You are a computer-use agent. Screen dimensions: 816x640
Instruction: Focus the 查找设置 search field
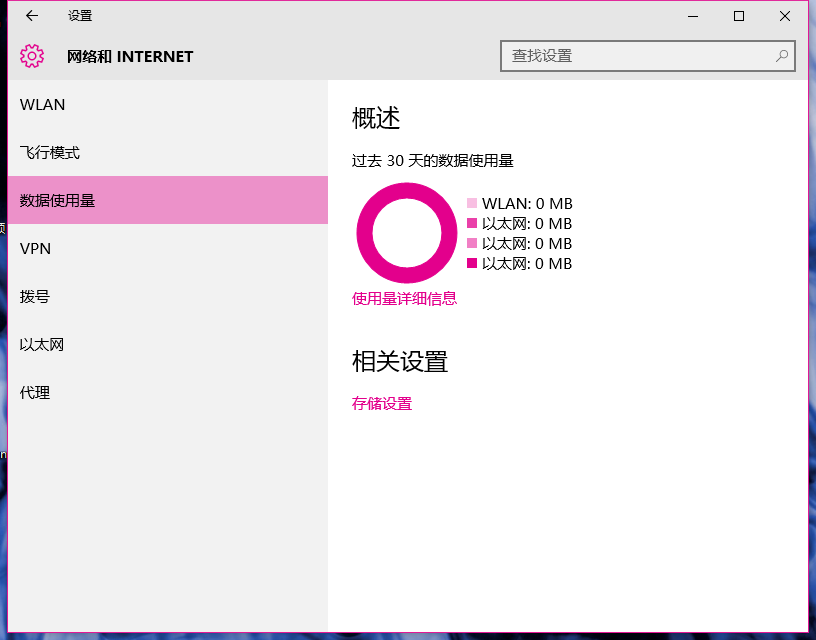(648, 56)
